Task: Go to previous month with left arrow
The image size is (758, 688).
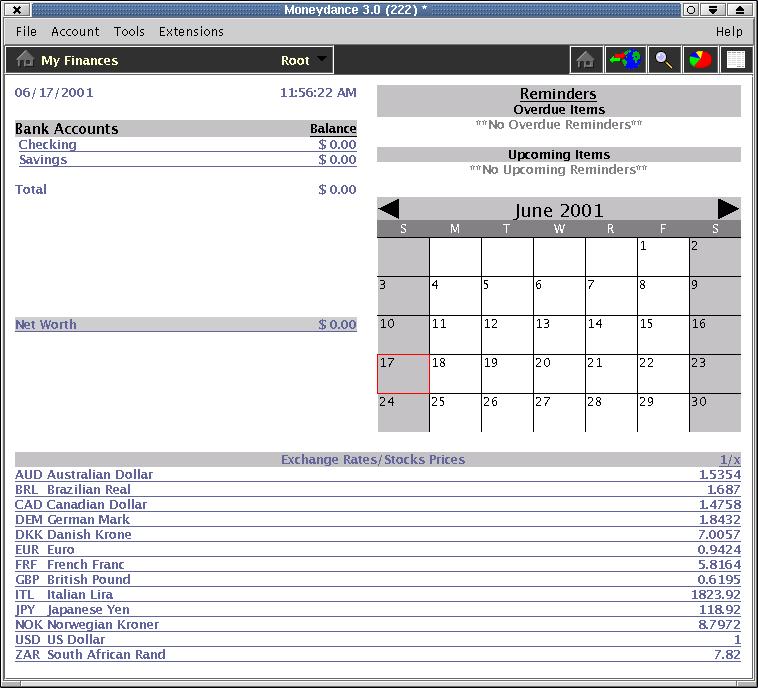Action: pos(389,209)
